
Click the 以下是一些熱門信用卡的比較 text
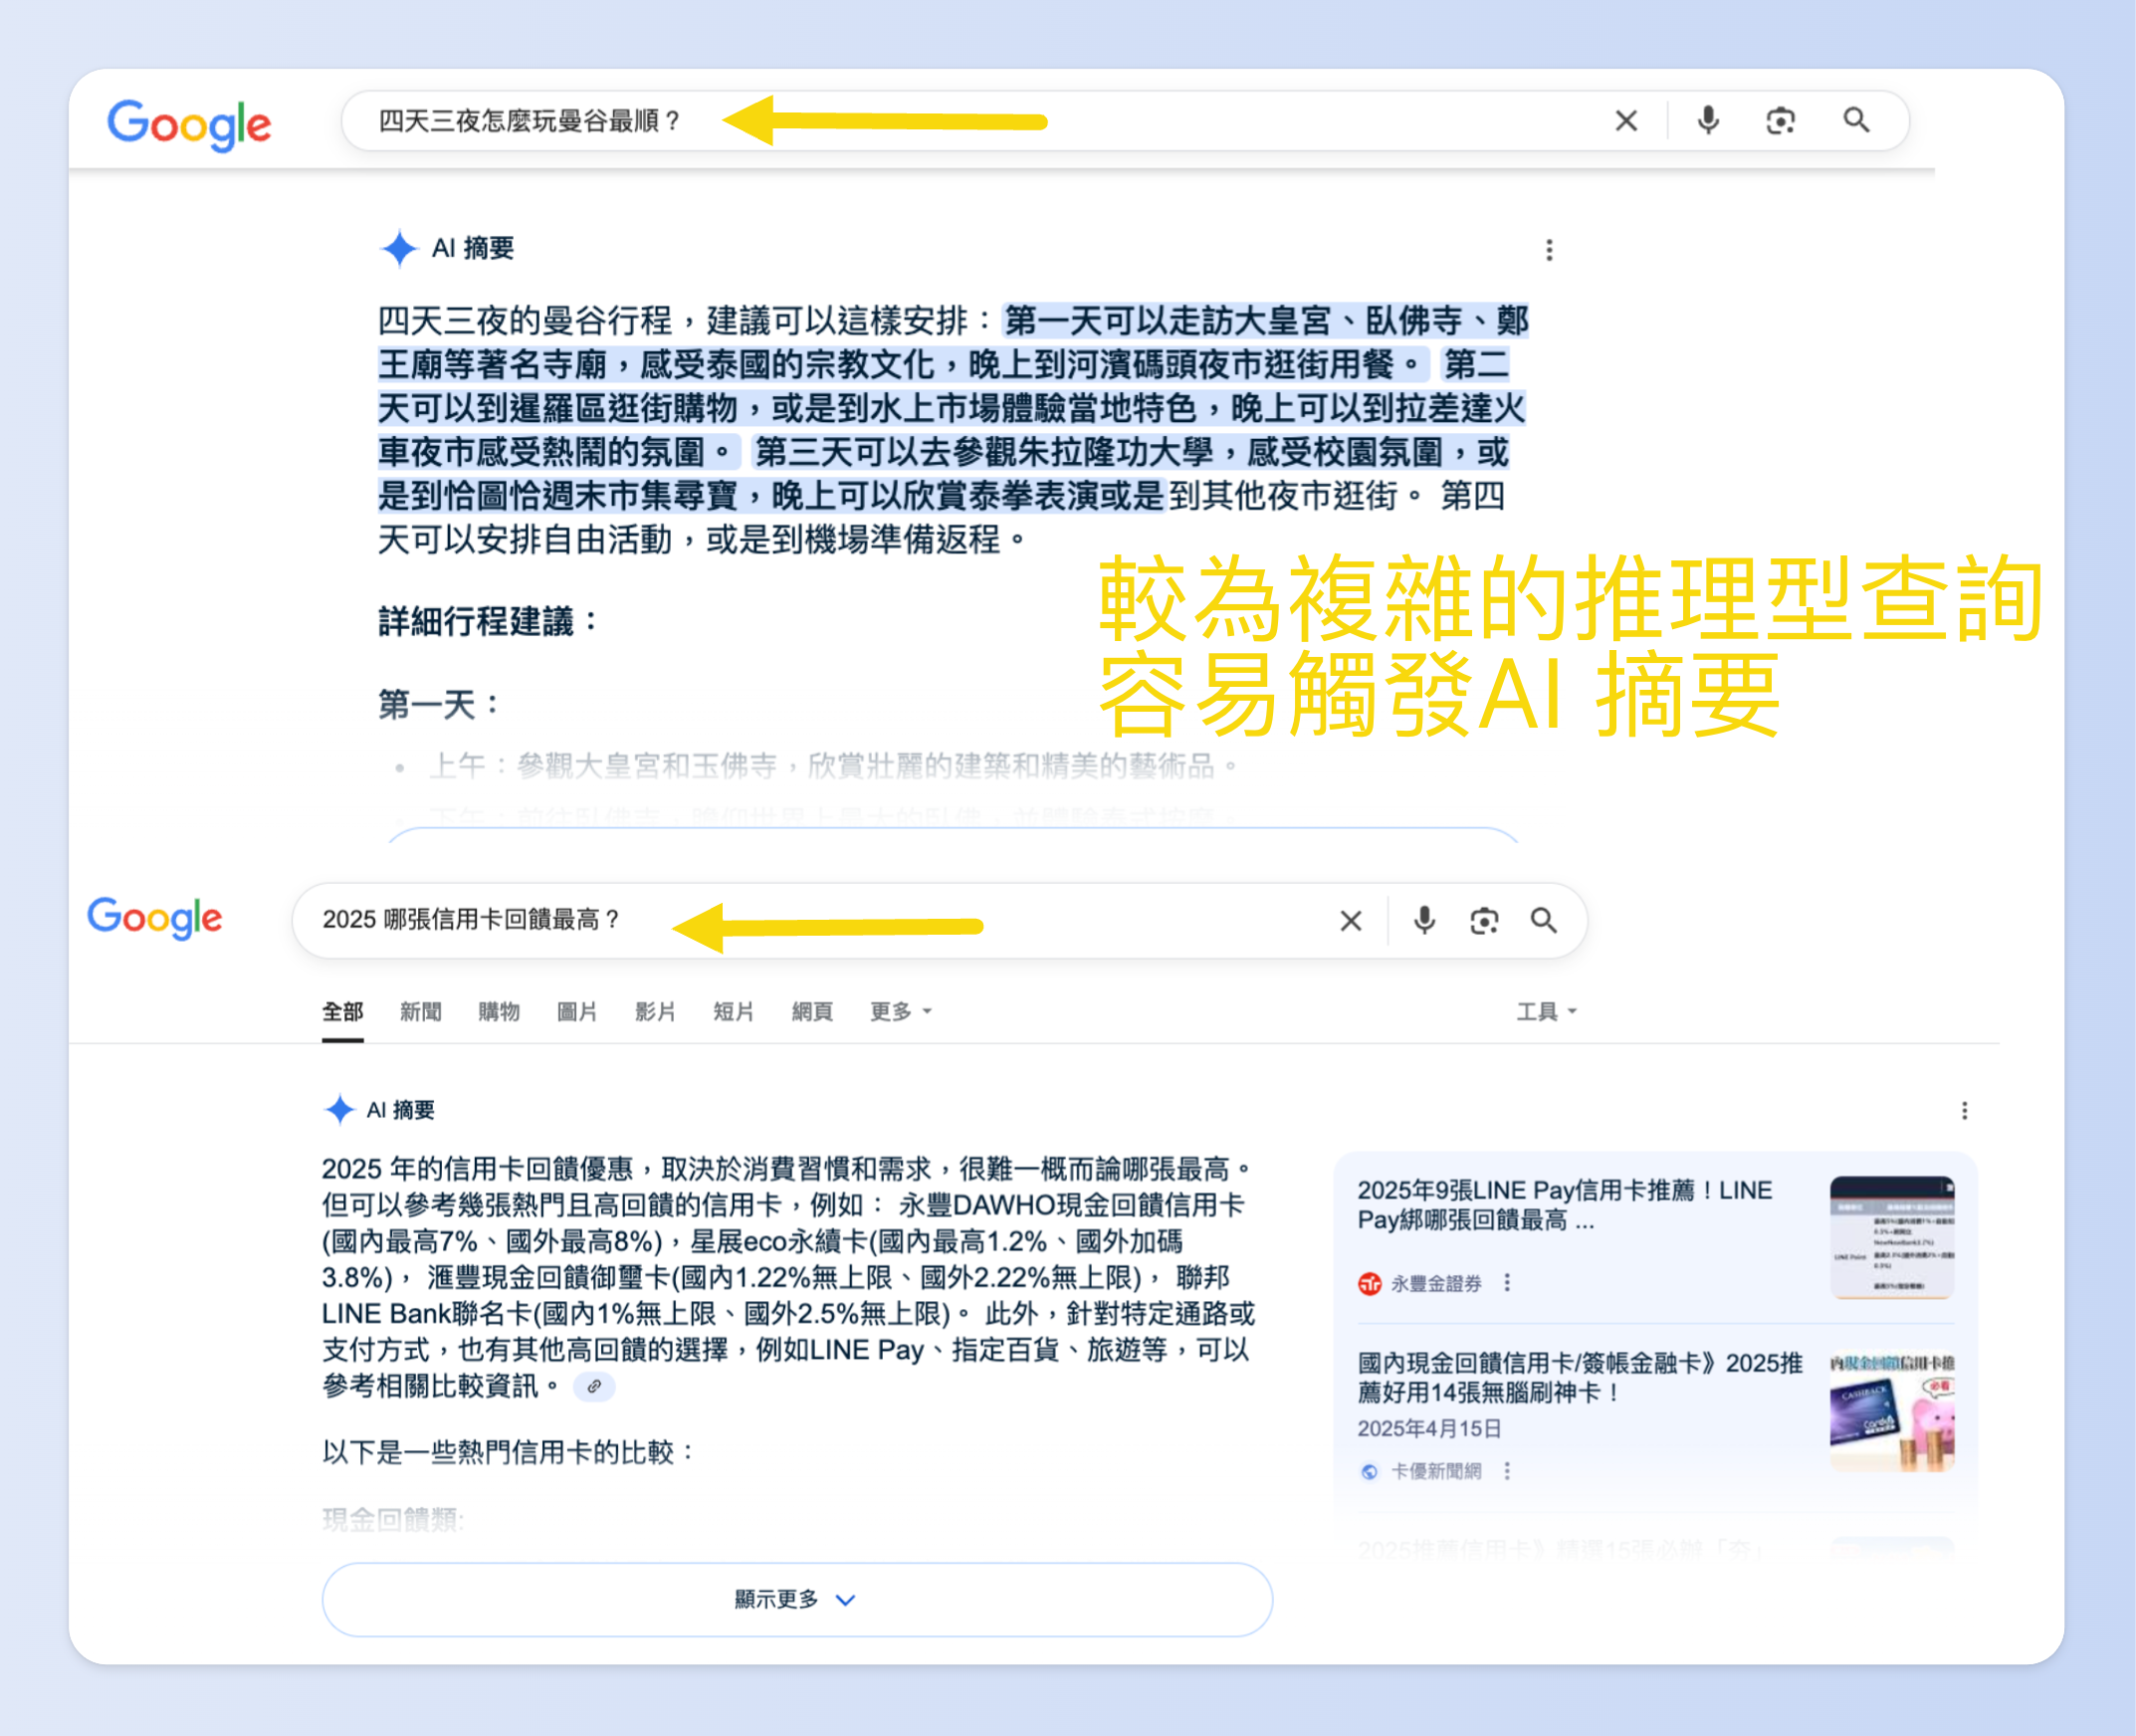point(509,1452)
